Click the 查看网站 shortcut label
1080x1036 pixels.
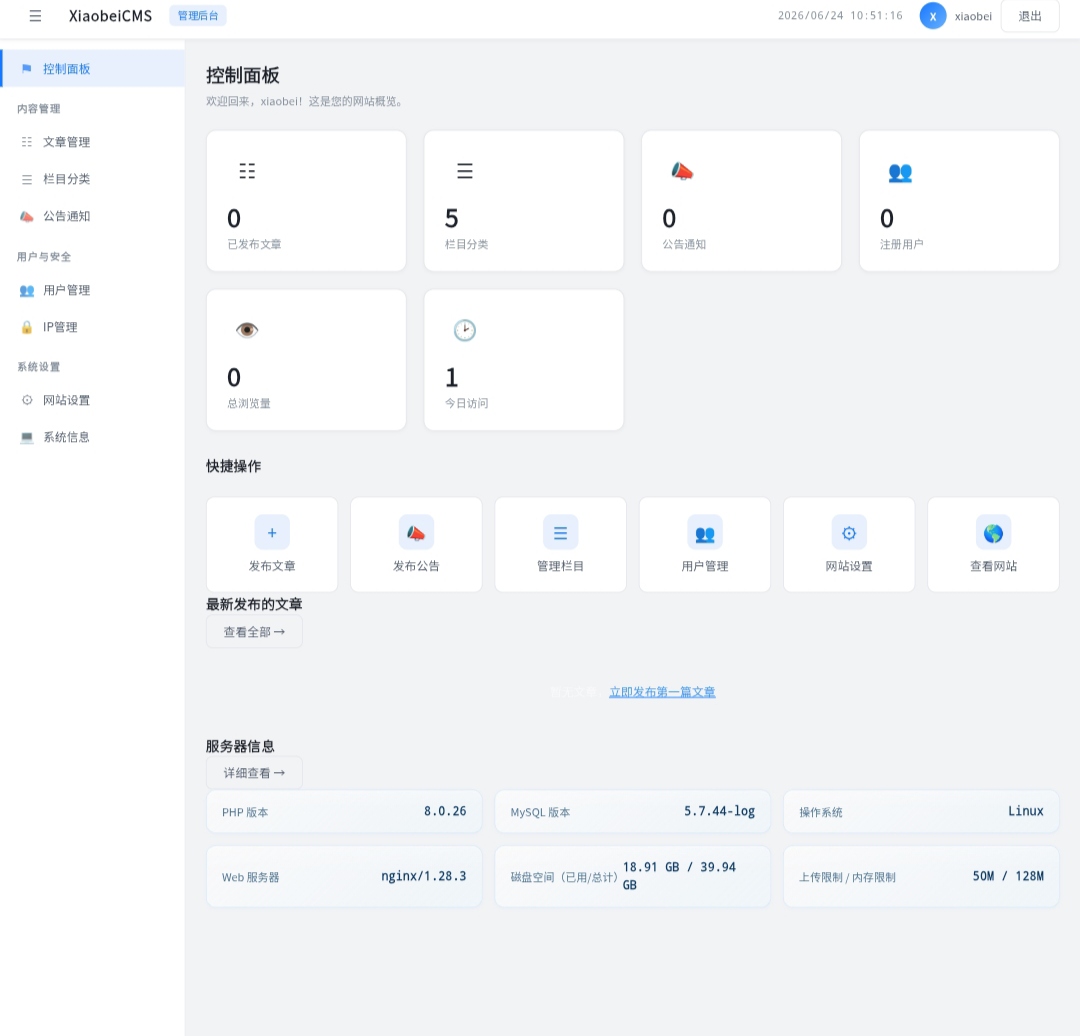[x=993, y=566]
